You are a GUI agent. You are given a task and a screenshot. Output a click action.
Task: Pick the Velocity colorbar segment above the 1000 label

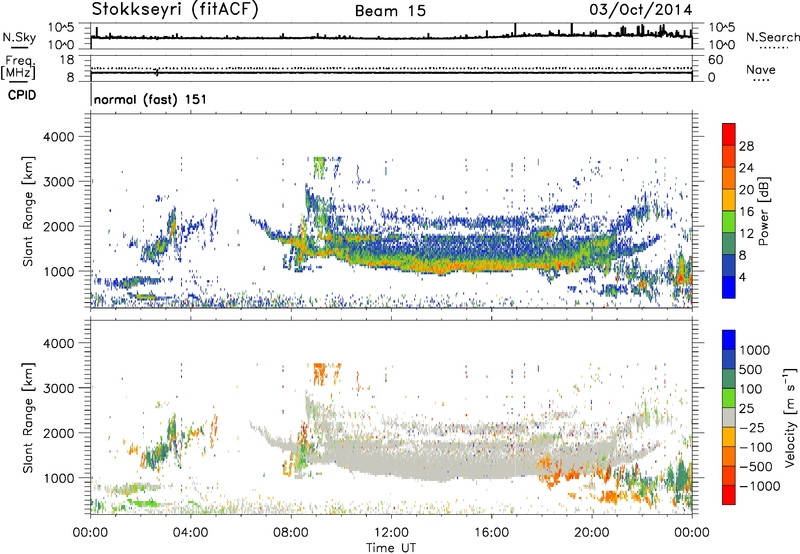[x=729, y=340]
